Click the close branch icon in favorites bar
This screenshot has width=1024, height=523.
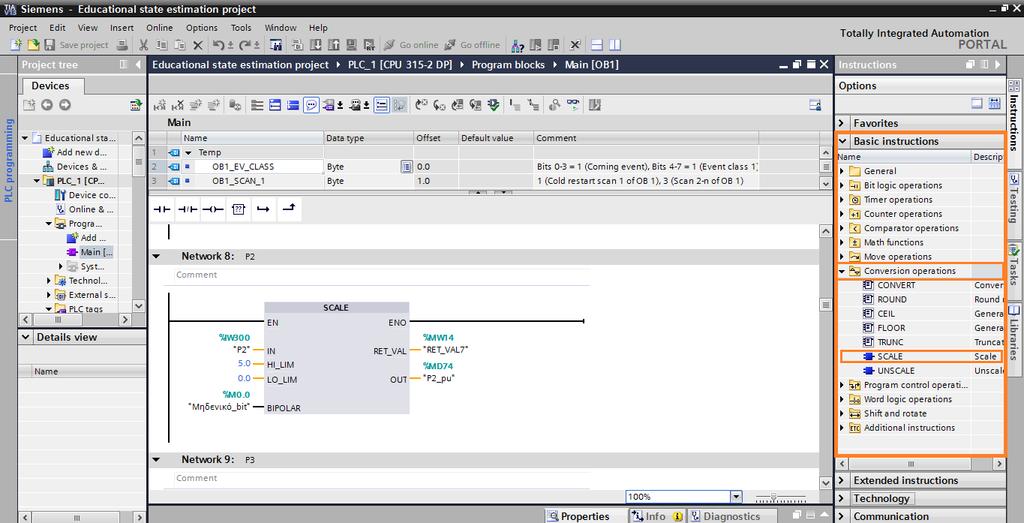point(289,208)
